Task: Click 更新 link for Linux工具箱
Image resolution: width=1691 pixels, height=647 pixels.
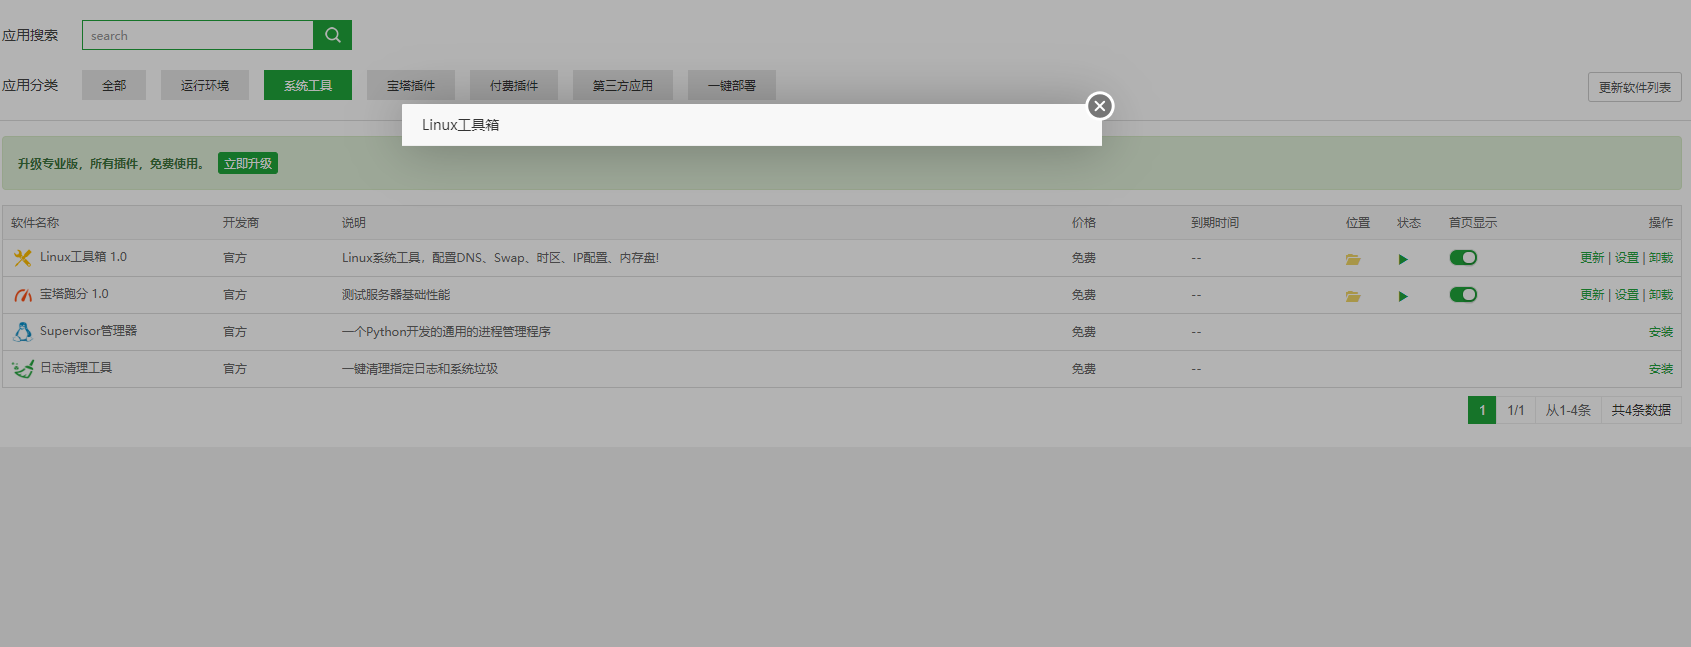Action: [1592, 258]
